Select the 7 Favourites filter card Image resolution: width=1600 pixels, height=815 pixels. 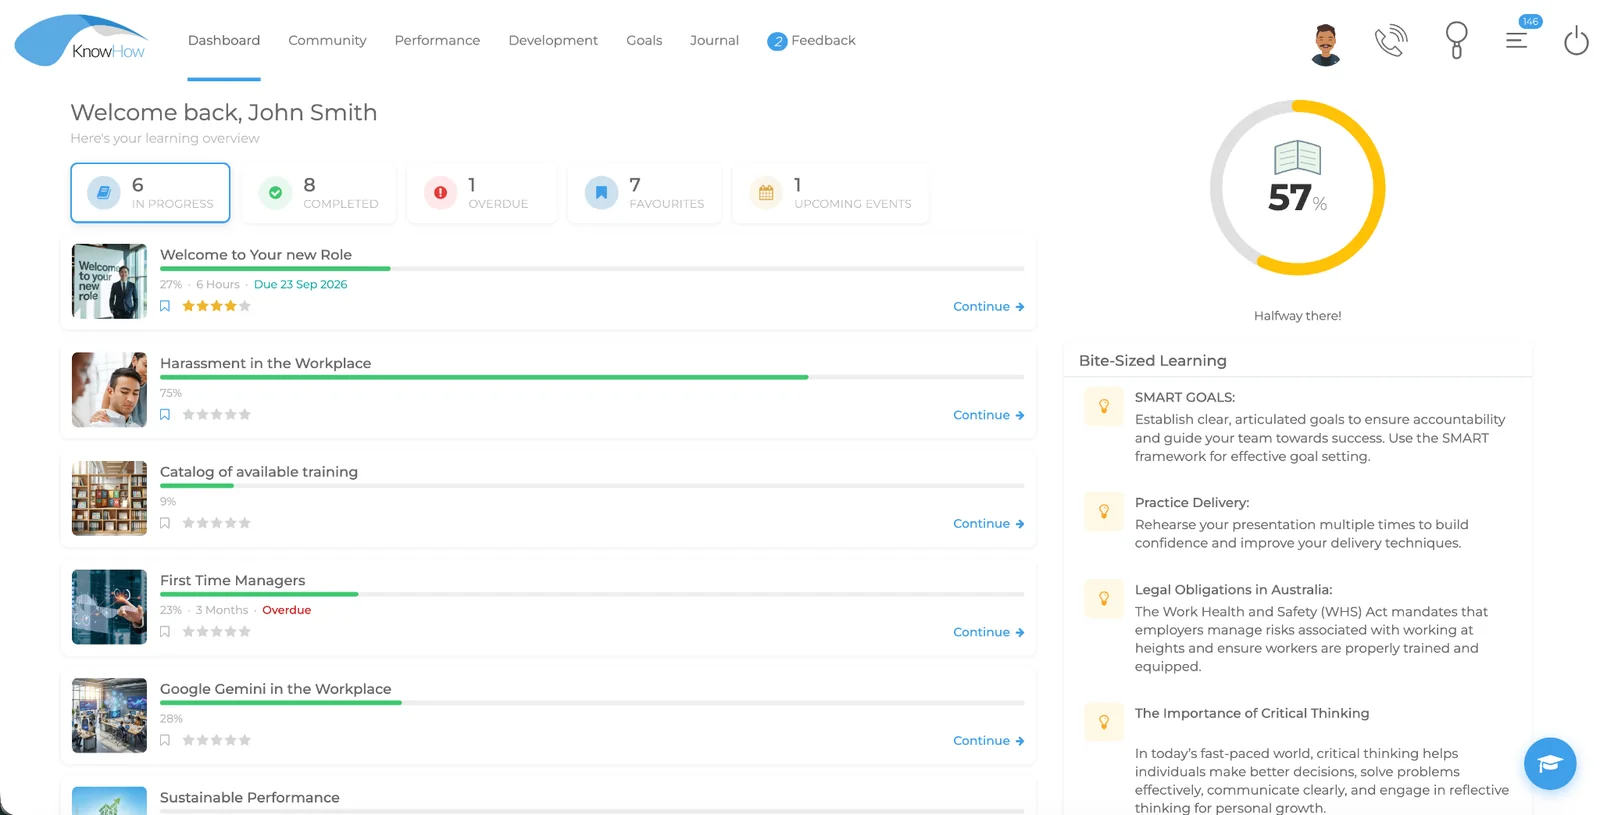(645, 193)
